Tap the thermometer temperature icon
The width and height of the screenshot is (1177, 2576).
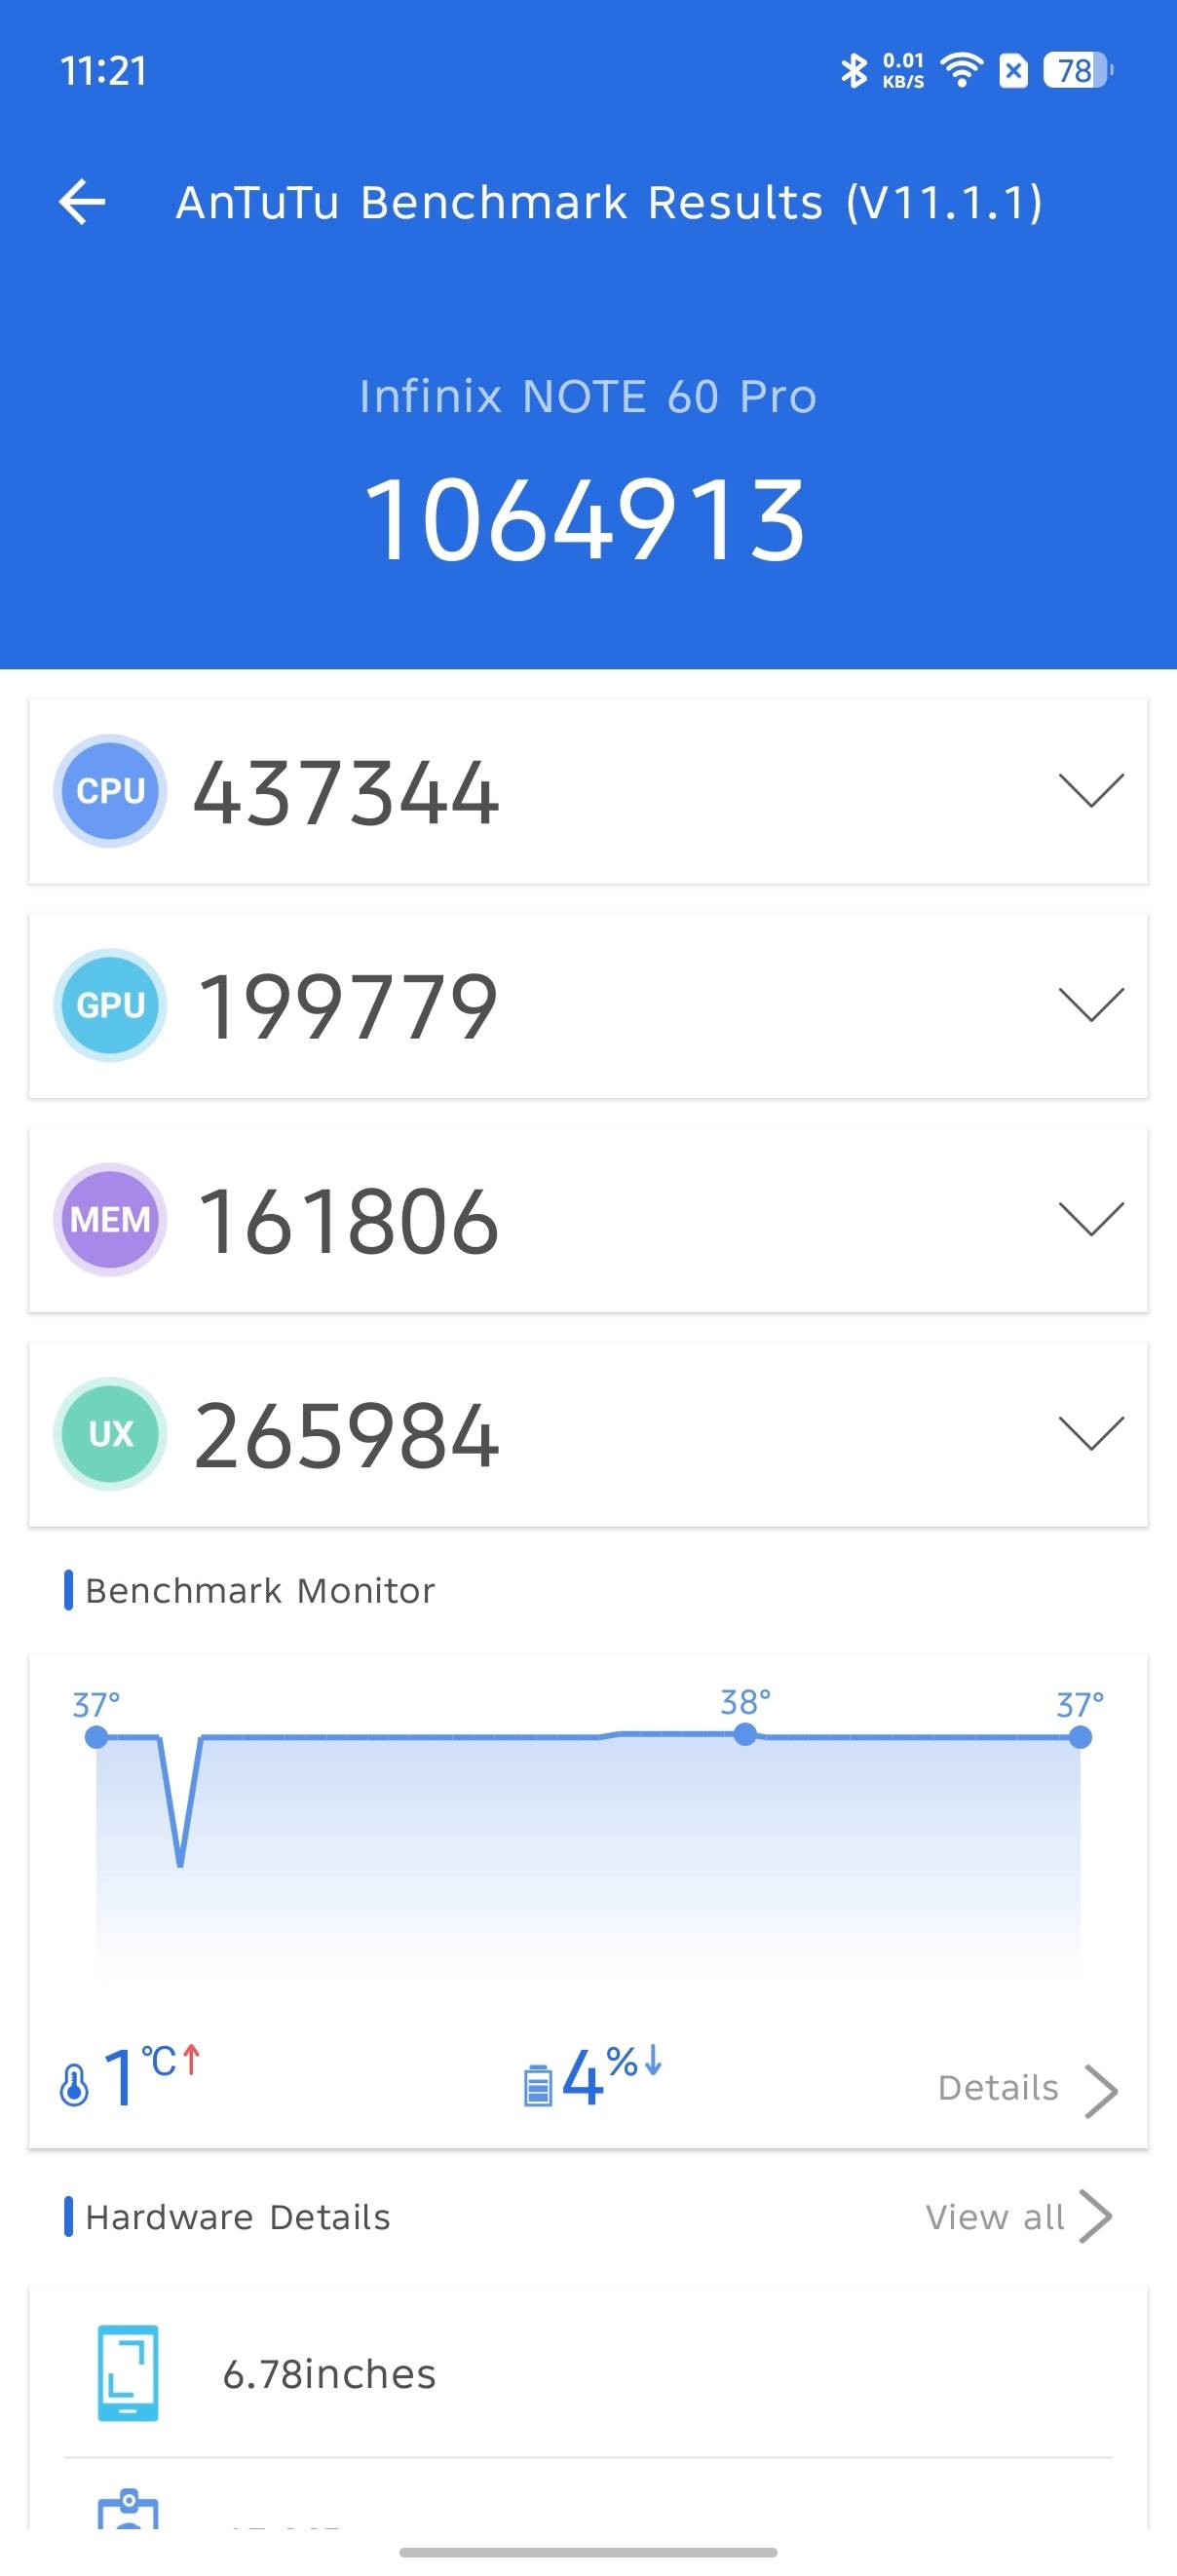click(74, 2085)
